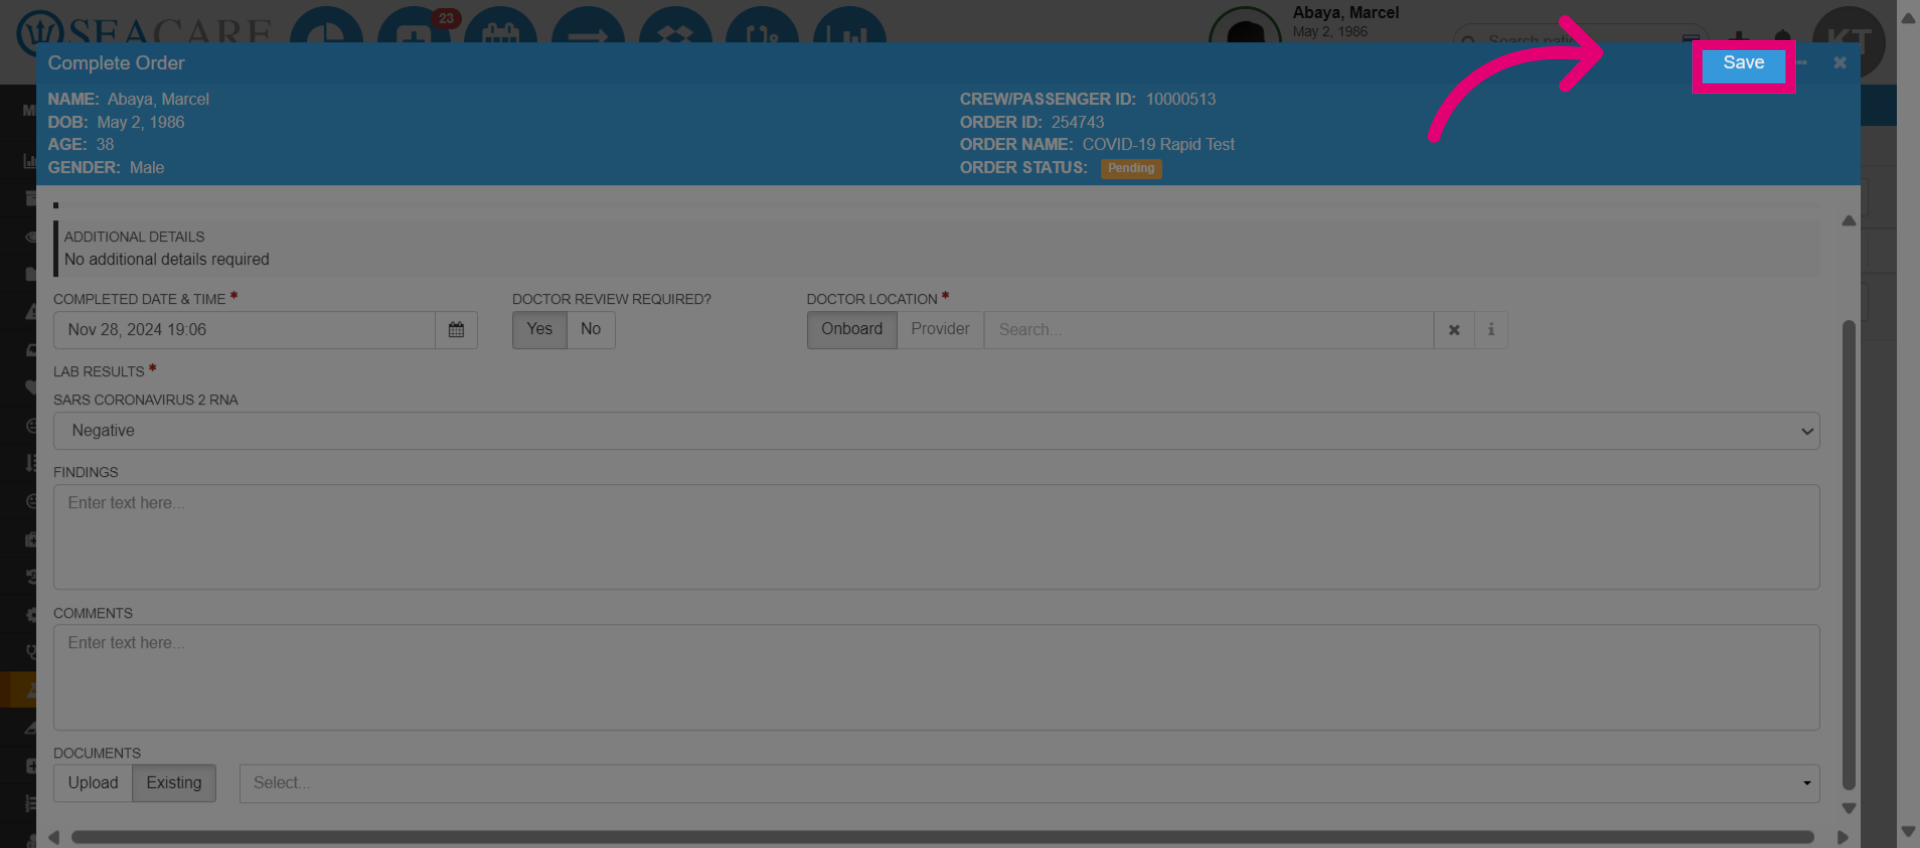Click the No additional details required note
The height and width of the screenshot is (848, 1920).
click(x=167, y=260)
